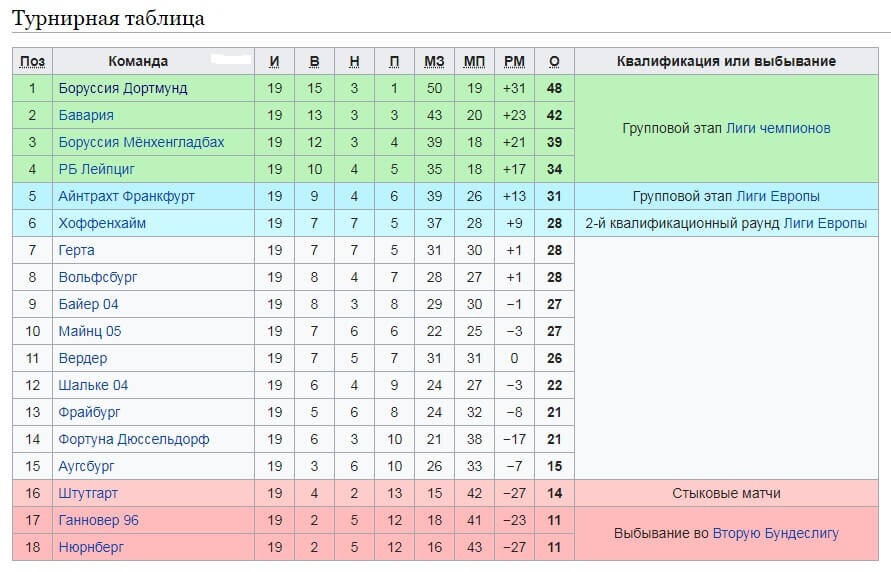891x572 pixels.
Task: Click the Поз column header abbreviation
Action: (x=32, y=61)
